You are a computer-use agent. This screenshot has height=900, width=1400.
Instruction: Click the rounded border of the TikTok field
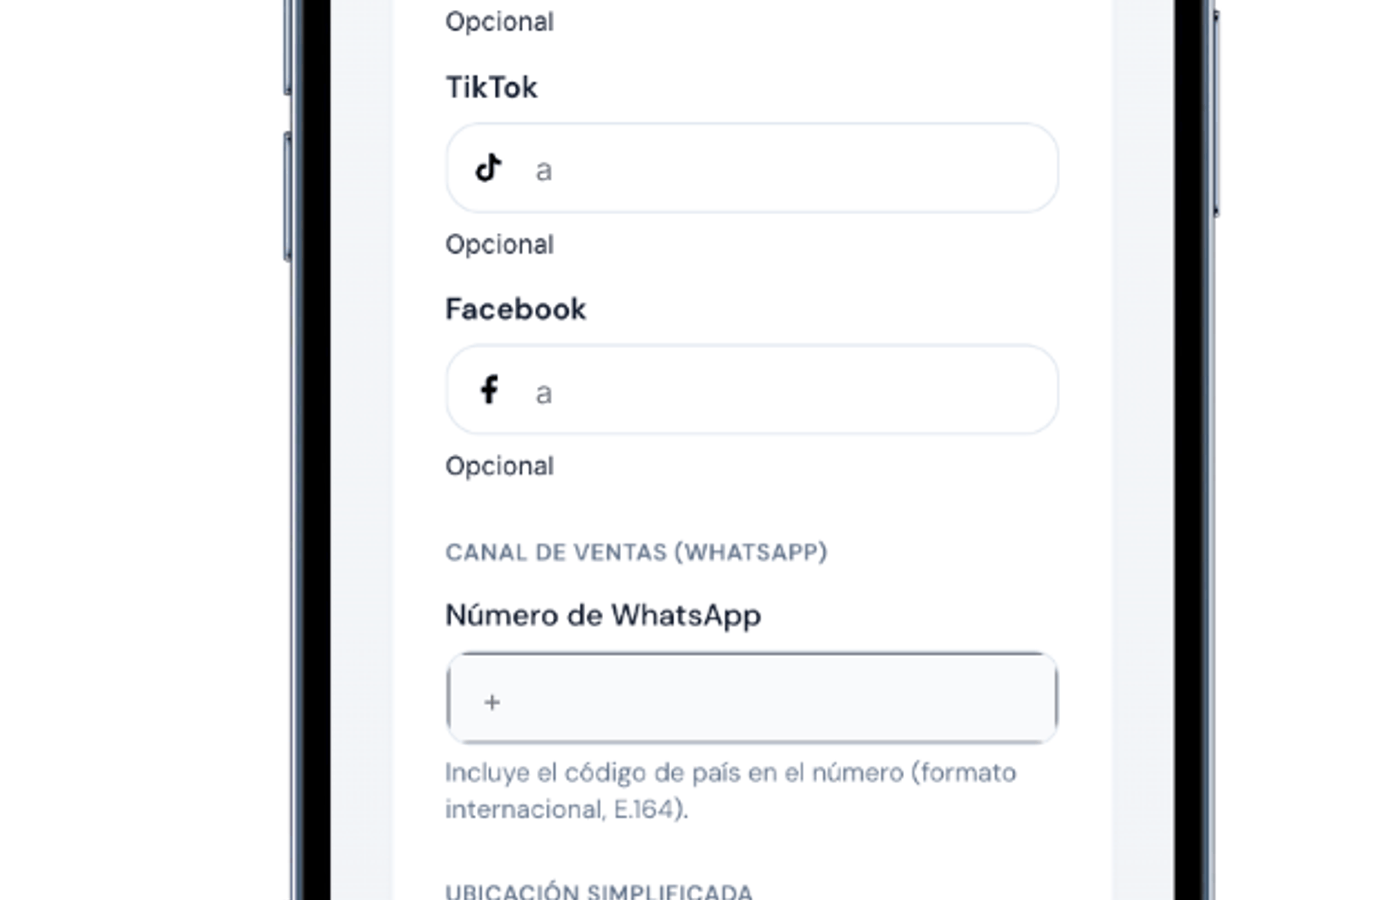point(752,129)
